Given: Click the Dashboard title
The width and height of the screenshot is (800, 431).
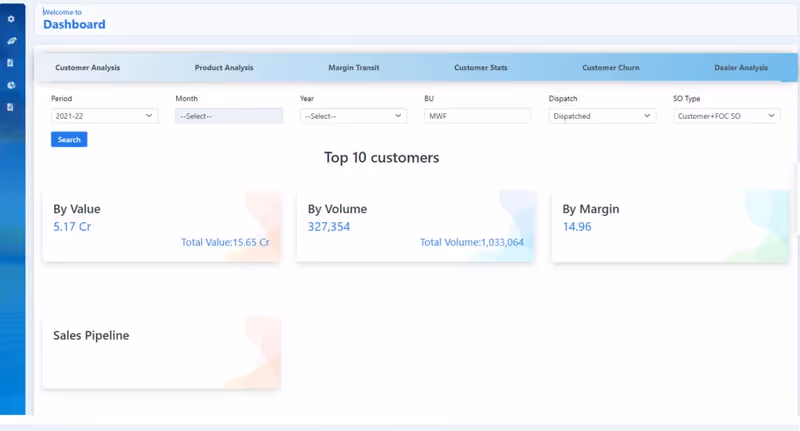Looking at the screenshot, I should click(74, 24).
